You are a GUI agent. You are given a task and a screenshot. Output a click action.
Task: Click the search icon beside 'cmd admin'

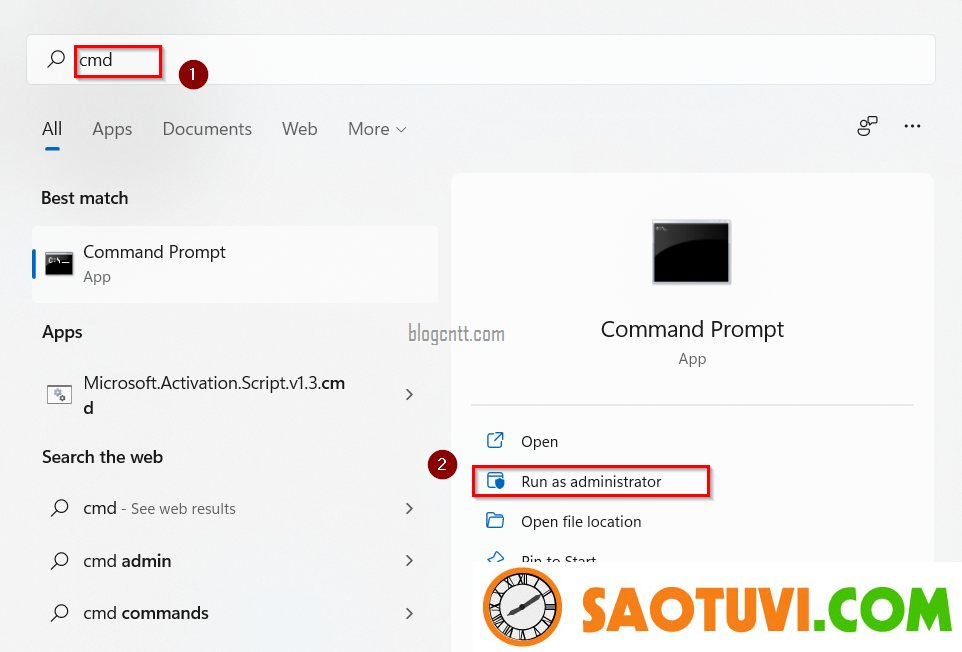click(x=60, y=561)
